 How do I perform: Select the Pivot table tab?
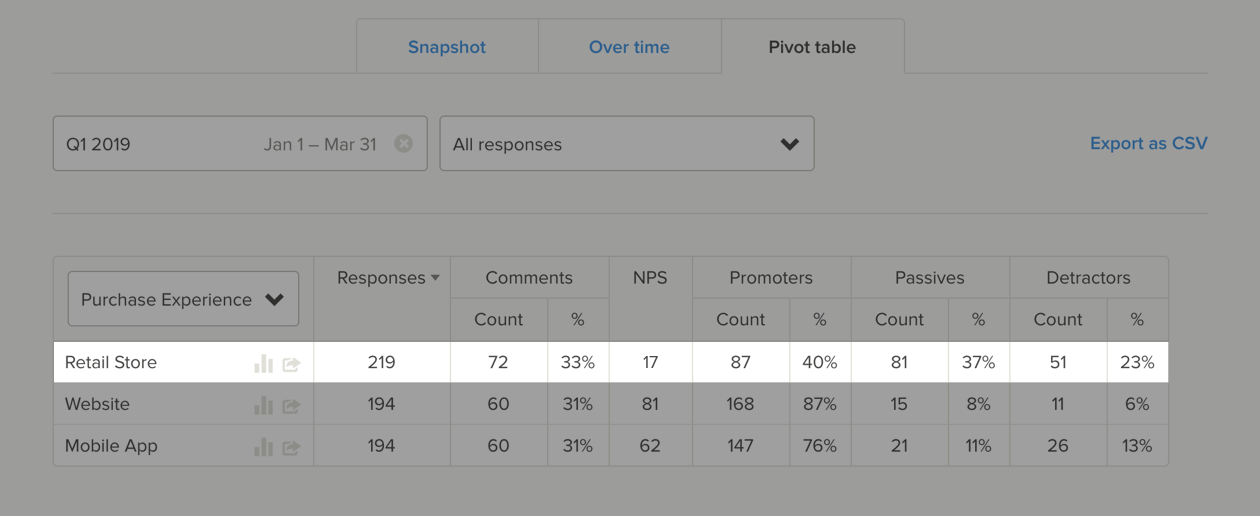pyautogui.click(x=812, y=47)
